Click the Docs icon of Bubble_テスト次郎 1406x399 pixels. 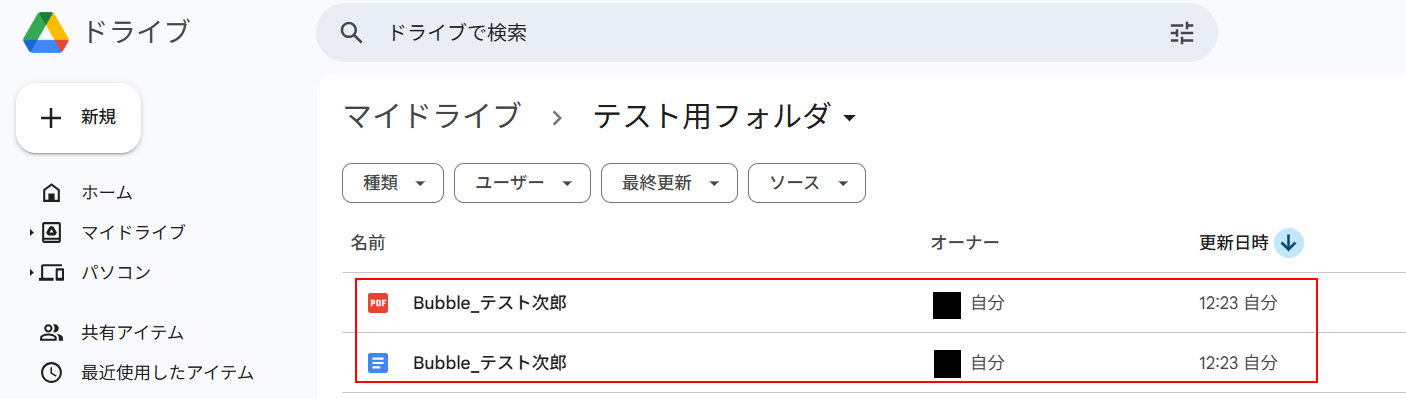[378, 363]
